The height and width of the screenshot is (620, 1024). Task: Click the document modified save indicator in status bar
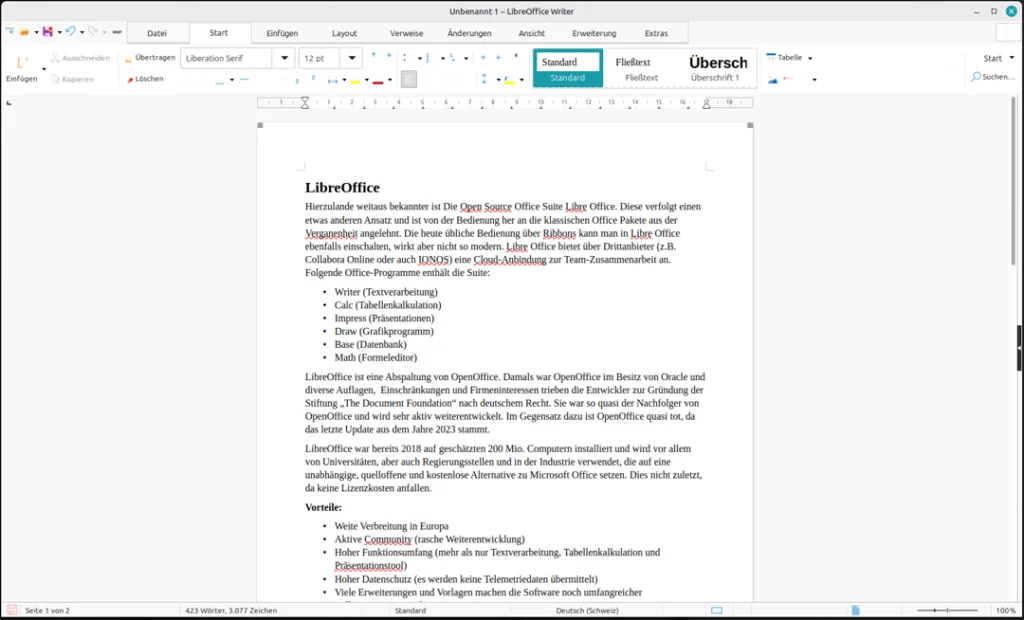click(x=12, y=610)
